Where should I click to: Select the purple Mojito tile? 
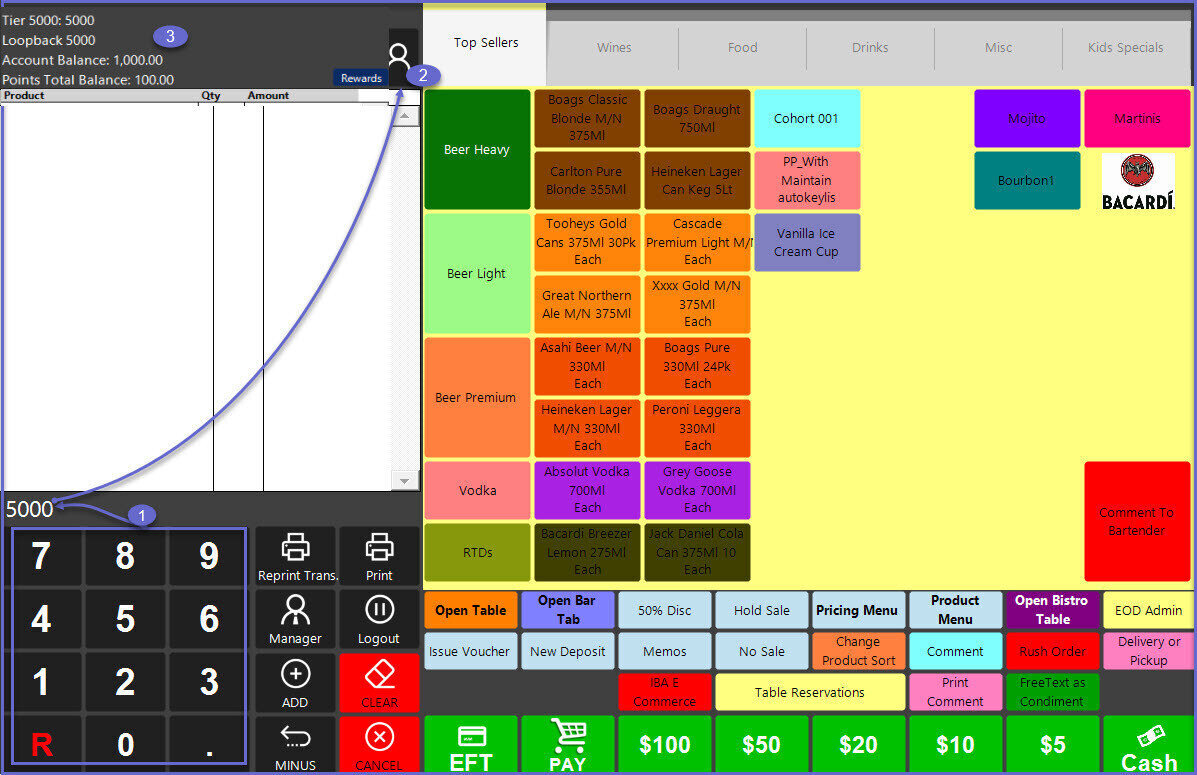point(1027,118)
